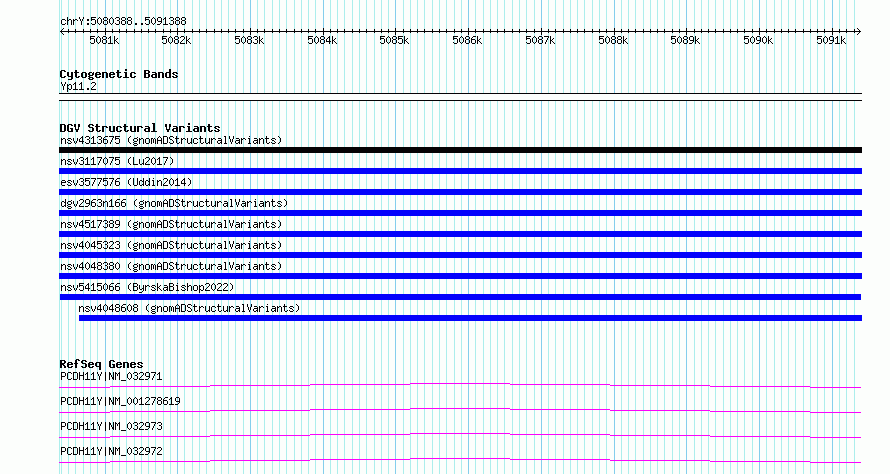The width and height of the screenshot is (890, 474).
Task: Click the magenta line for NM_032971
Action: click(x=460, y=386)
